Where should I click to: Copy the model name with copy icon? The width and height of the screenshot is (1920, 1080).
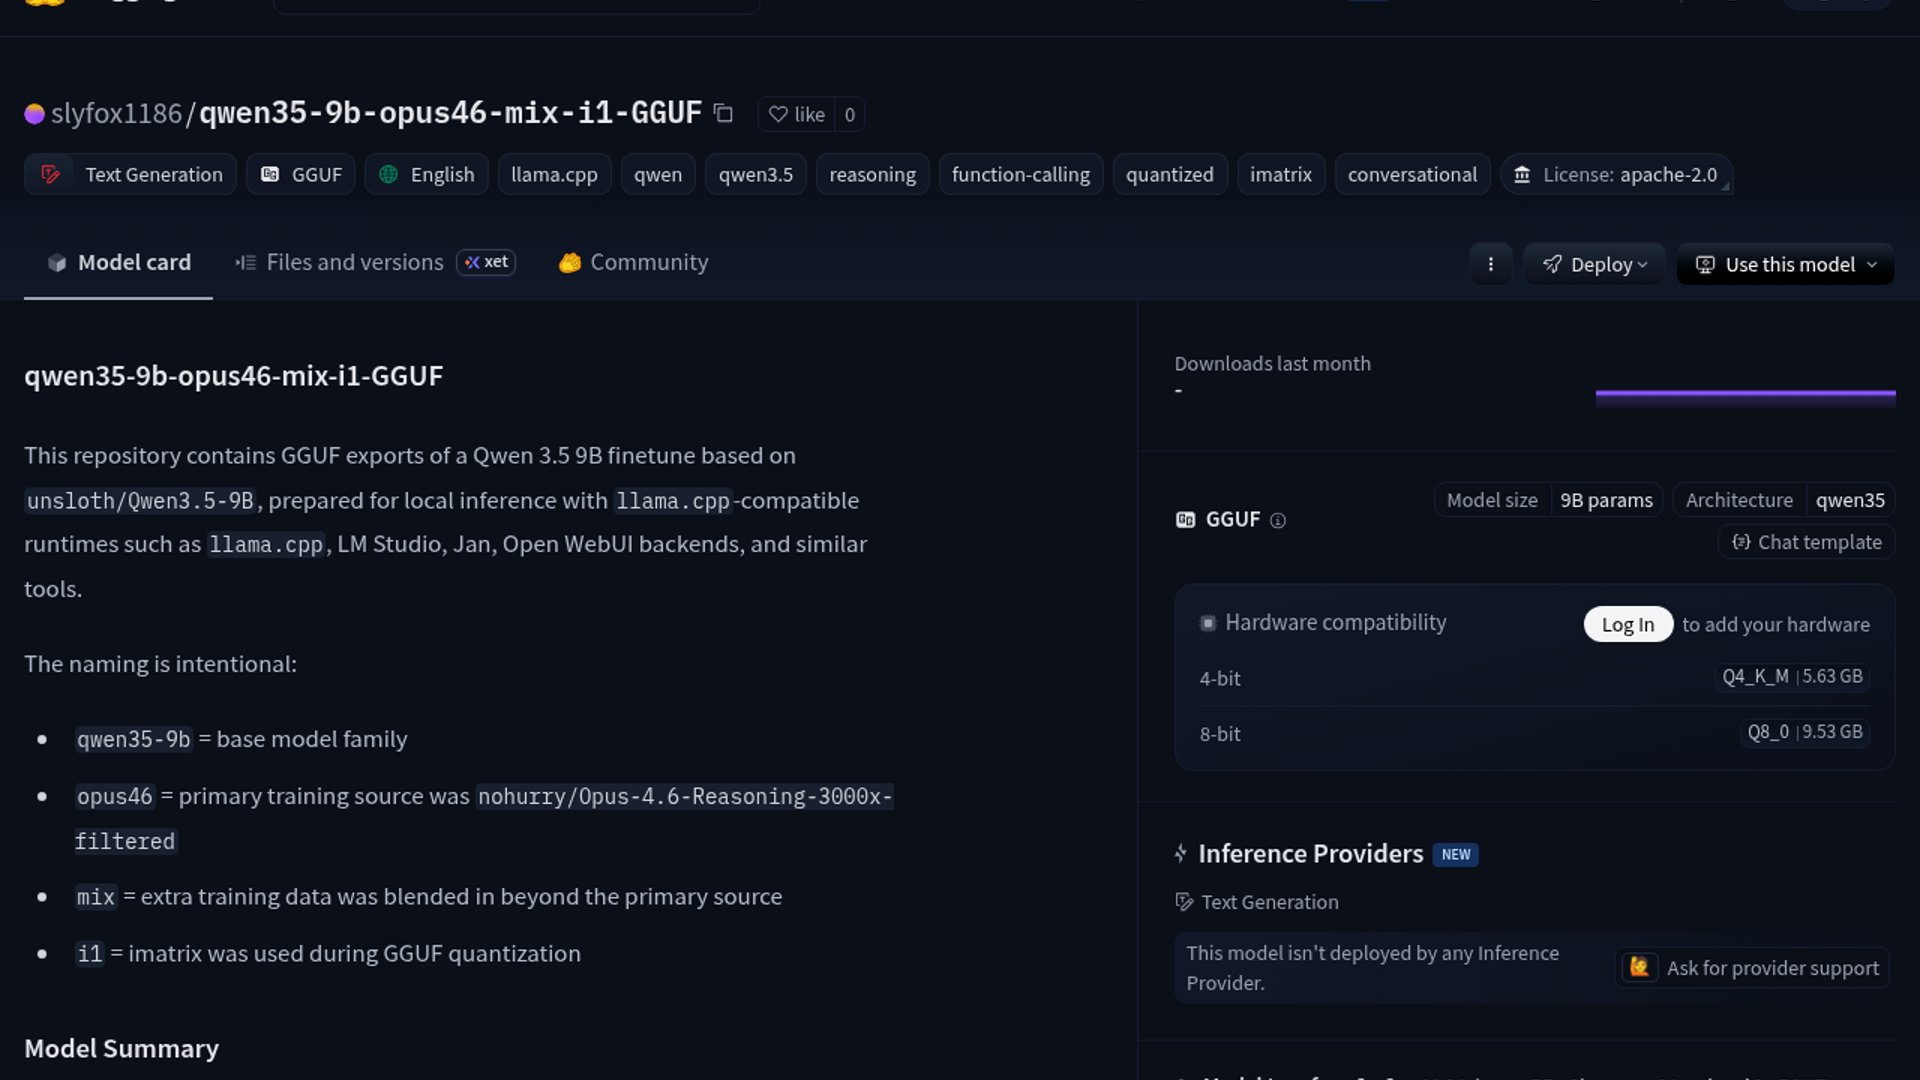[723, 114]
